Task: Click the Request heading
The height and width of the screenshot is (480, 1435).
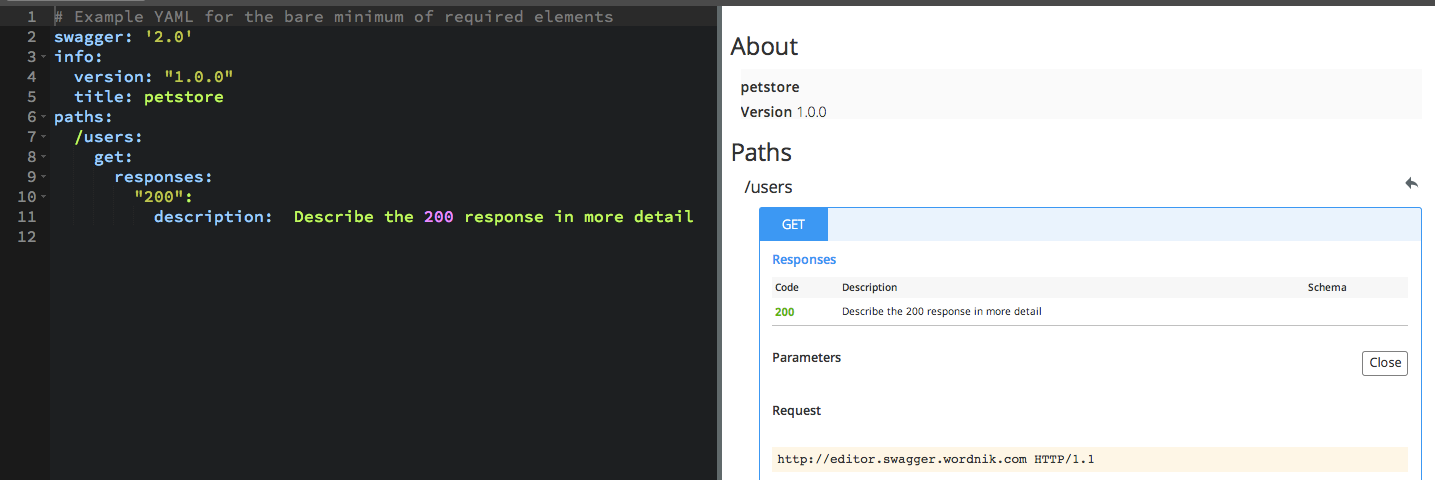Action: click(x=796, y=410)
